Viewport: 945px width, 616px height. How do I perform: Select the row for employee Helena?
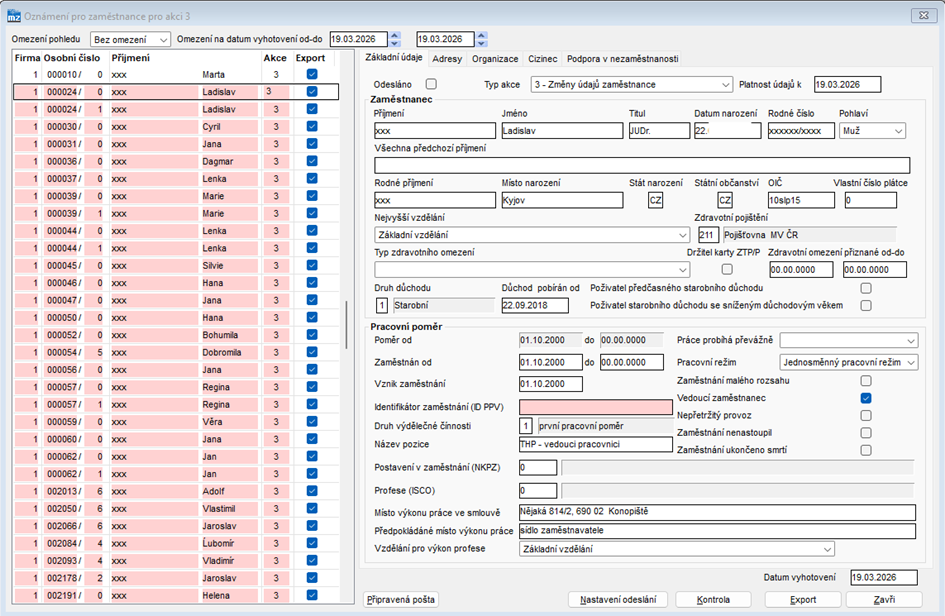click(176, 596)
